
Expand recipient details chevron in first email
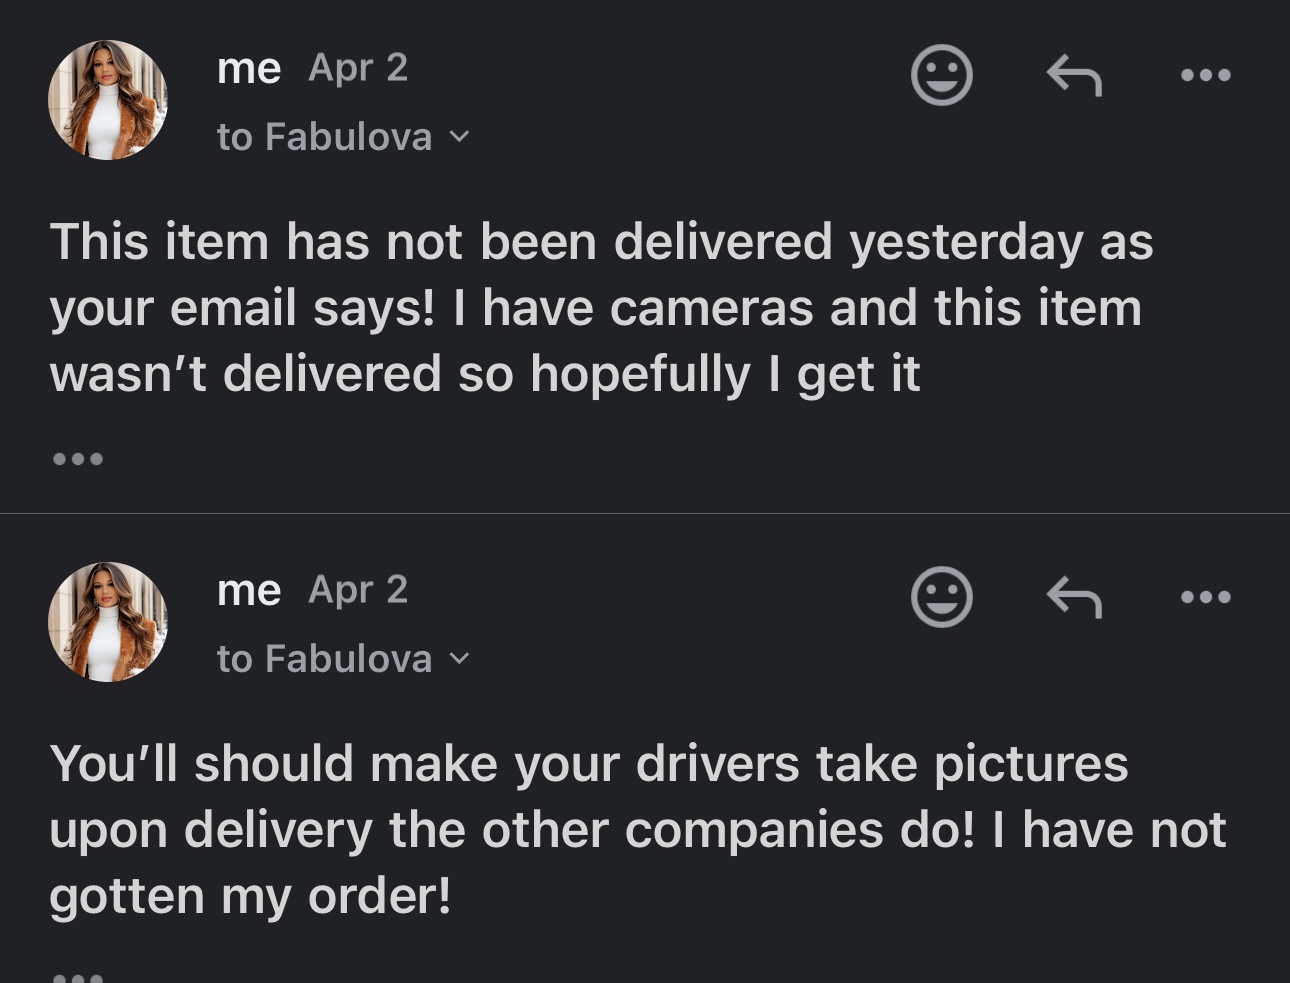click(459, 137)
